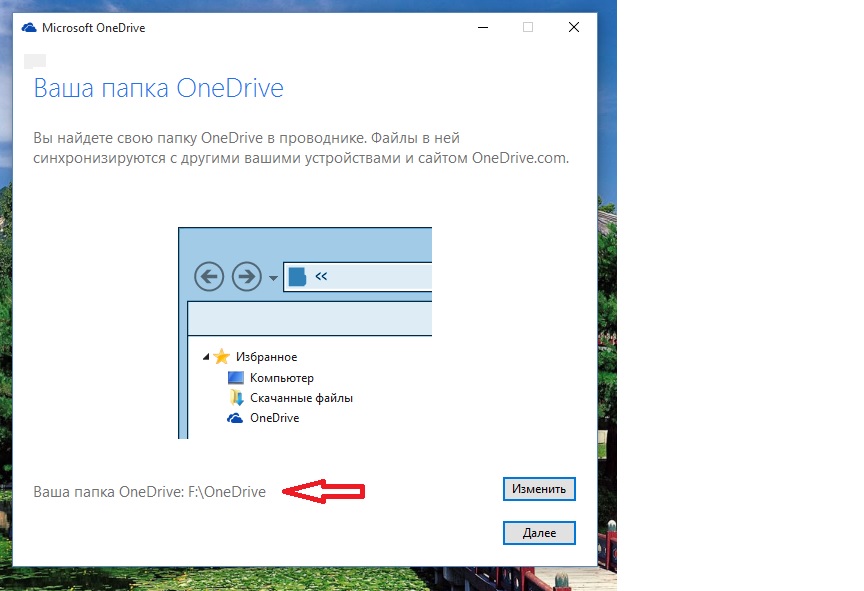Click the back arrow in illustration
Viewport: 864px width, 591px height.
[x=209, y=276]
